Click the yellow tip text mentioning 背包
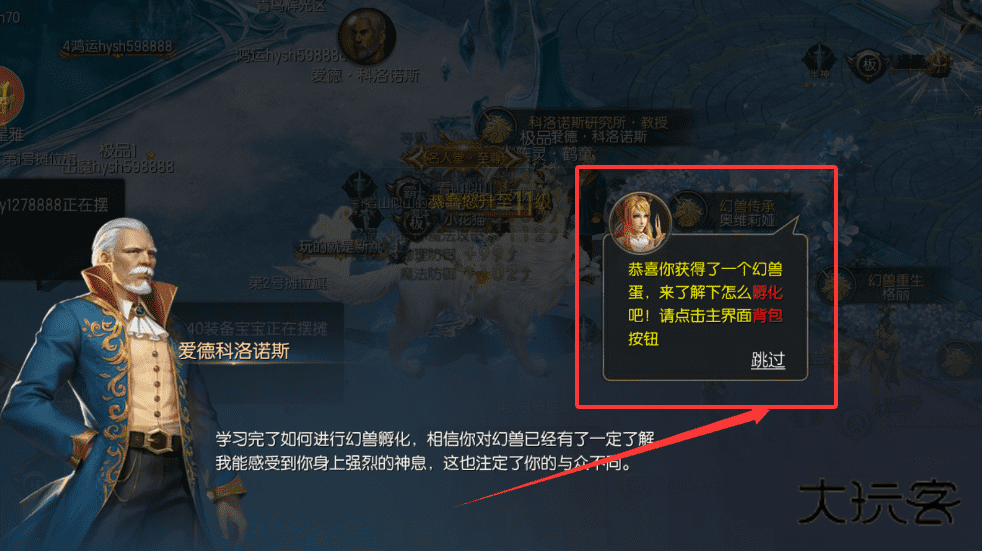 coord(705,304)
